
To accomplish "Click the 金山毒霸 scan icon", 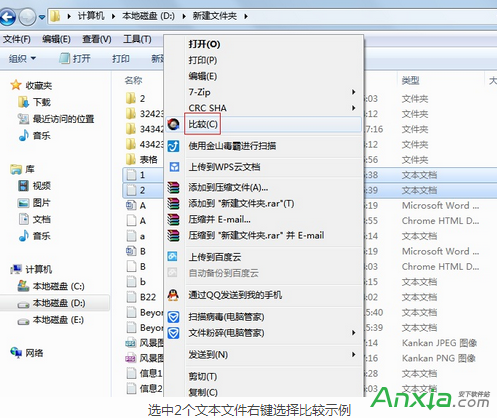I will coord(173,146).
